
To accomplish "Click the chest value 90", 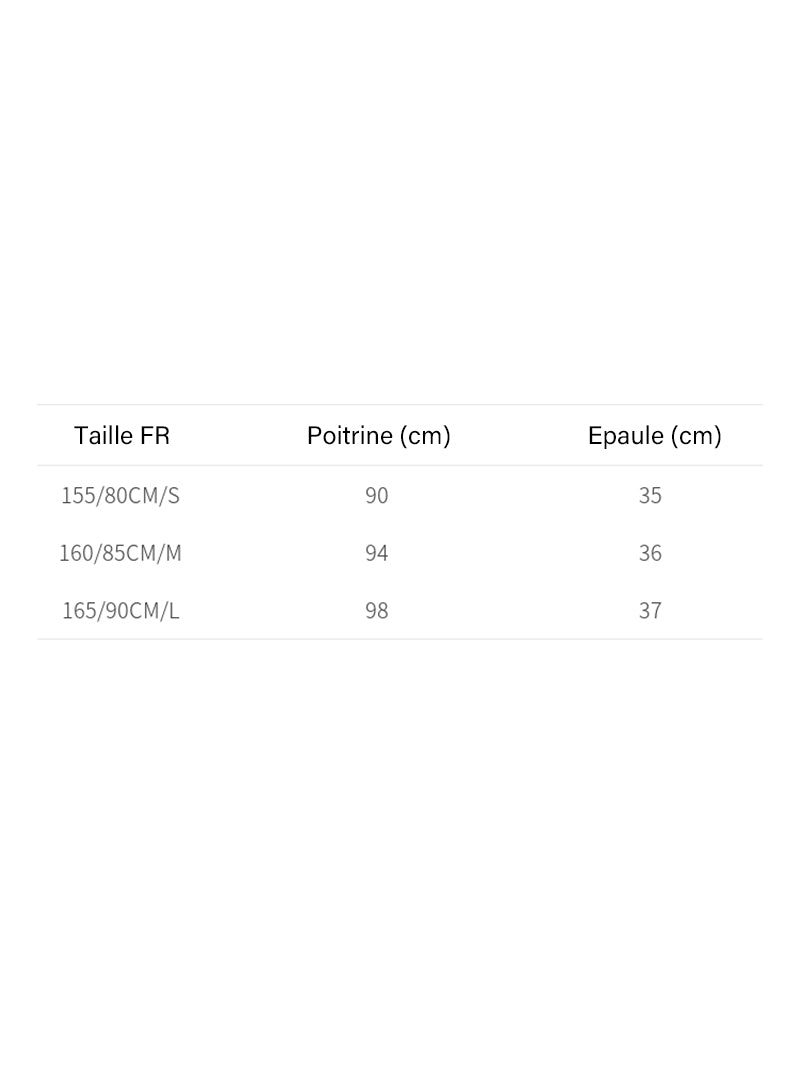I will click(377, 495).
